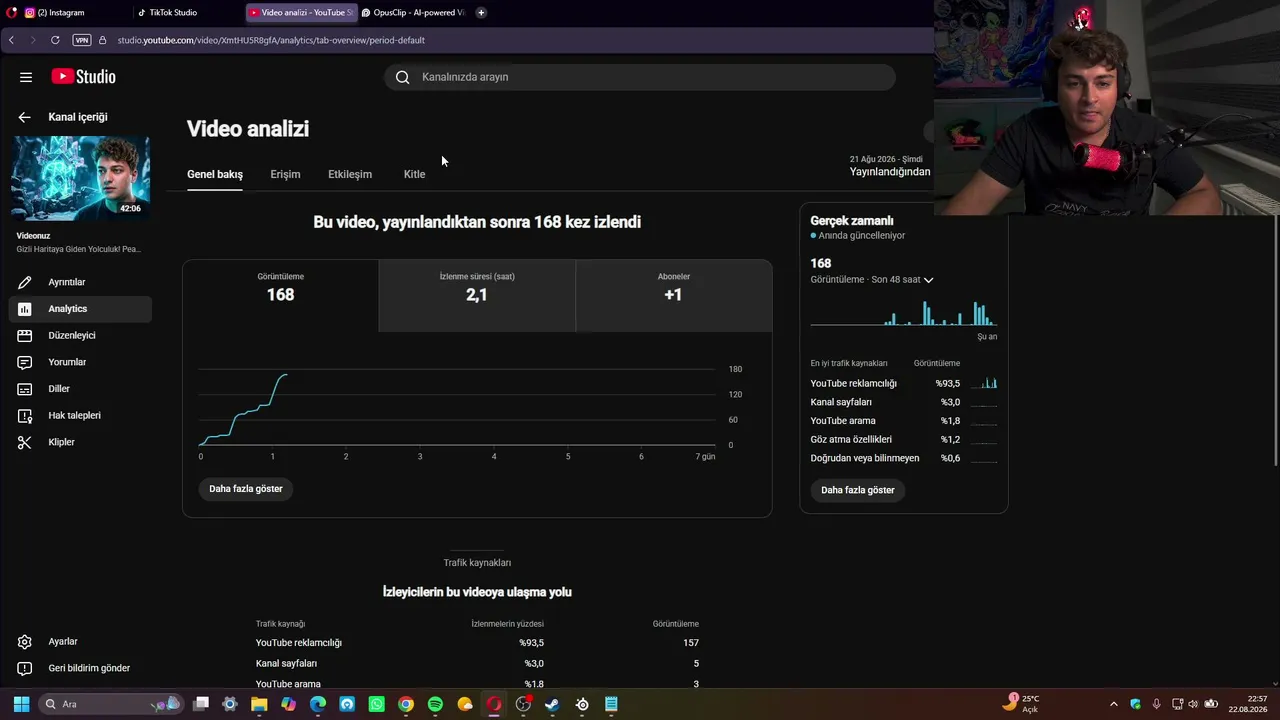Viewport: 1280px width, 720px height.
Task: Click the VPN badge in address bar
Action: (x=82, y=40)
